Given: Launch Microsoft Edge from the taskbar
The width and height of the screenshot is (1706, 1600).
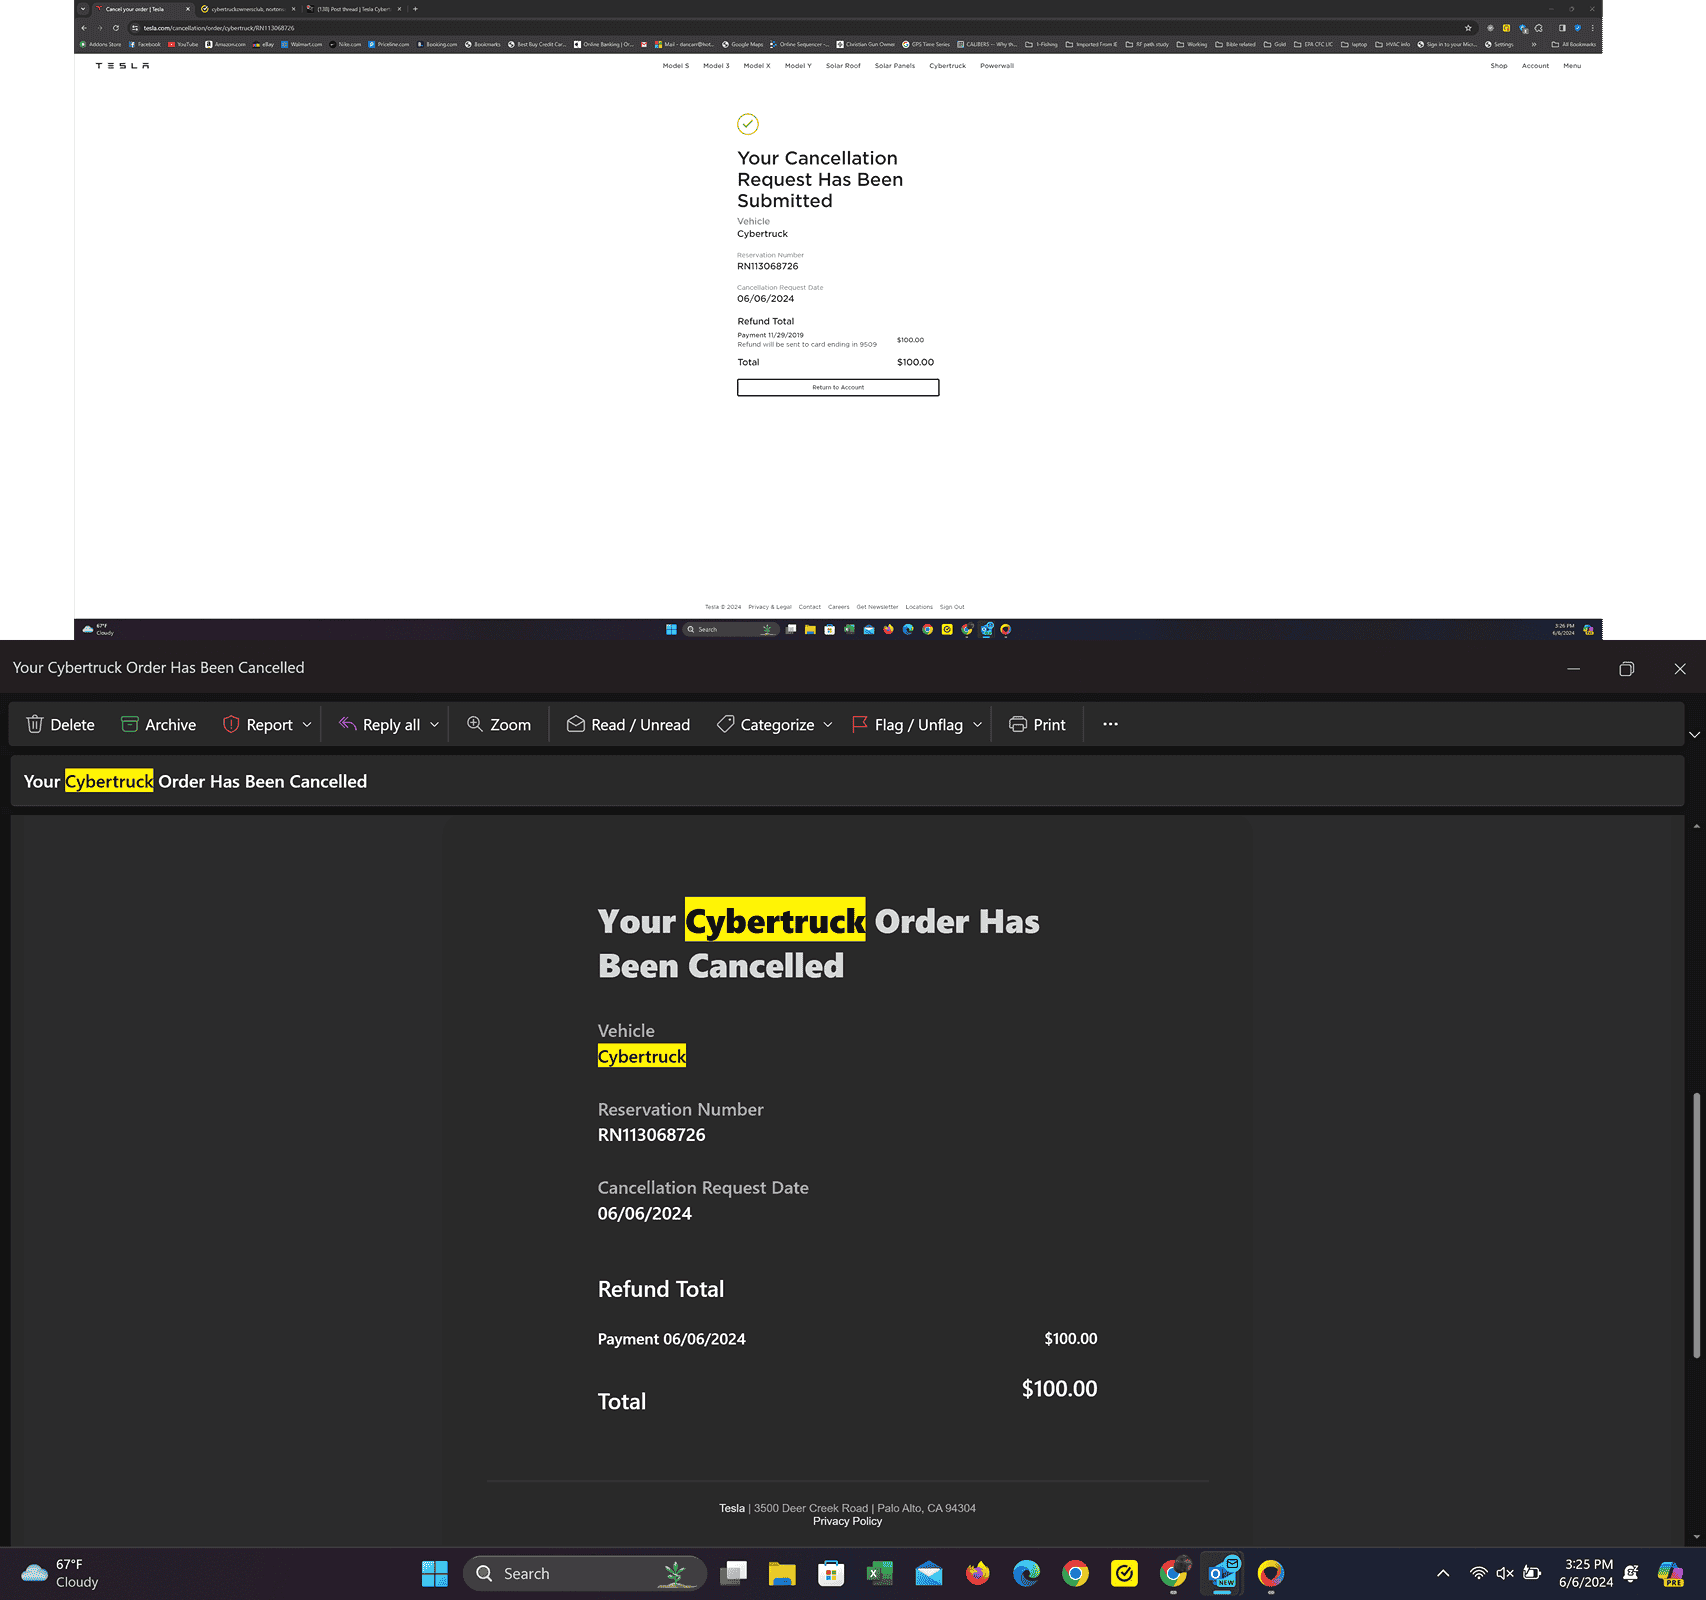Looking at the screenshot, I should coord(1026,1574).
